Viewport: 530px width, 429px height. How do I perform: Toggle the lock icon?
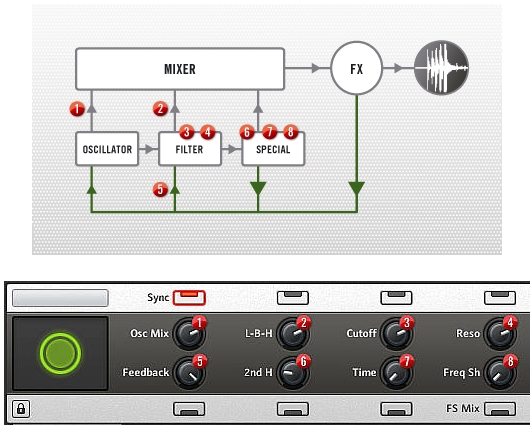click(x=21, y=409)
